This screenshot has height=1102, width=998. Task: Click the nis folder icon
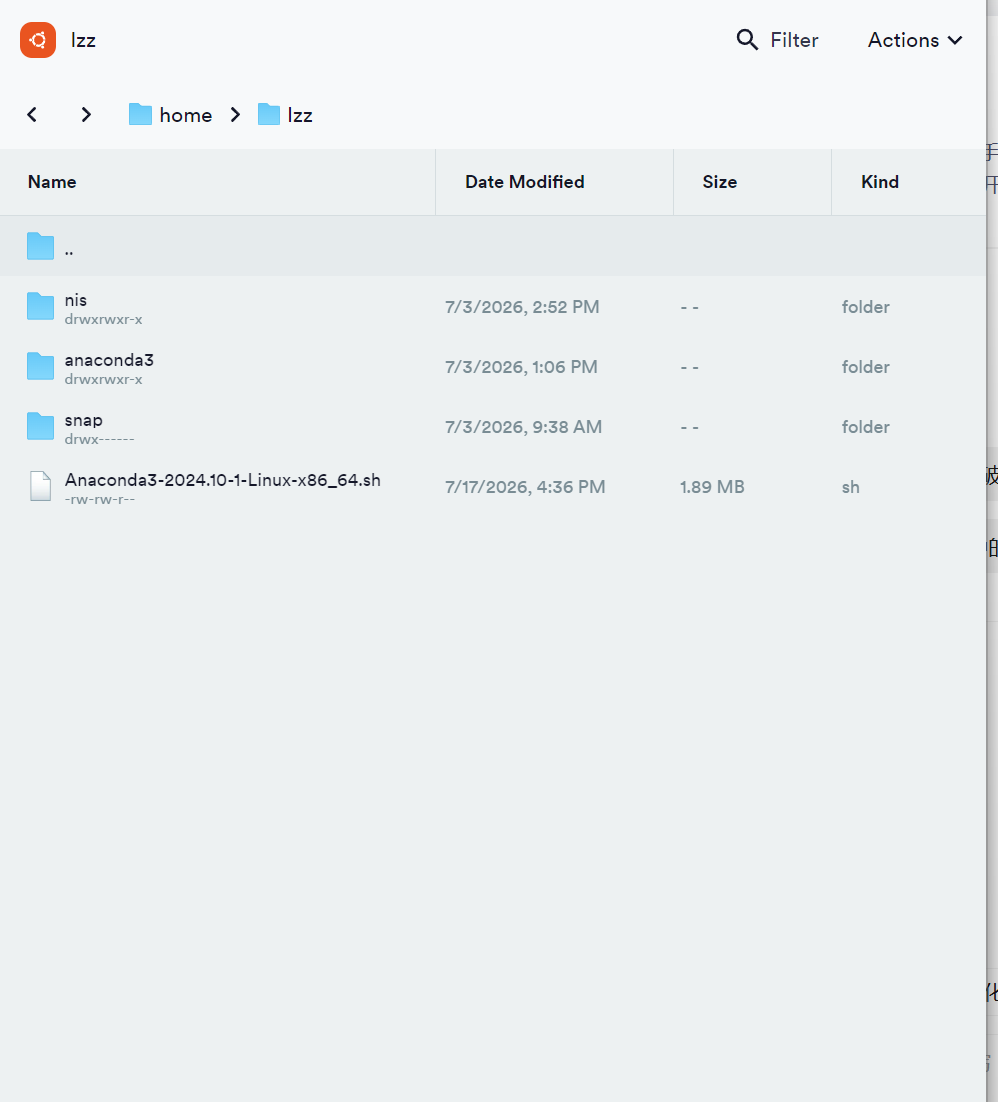coord(41,307)
